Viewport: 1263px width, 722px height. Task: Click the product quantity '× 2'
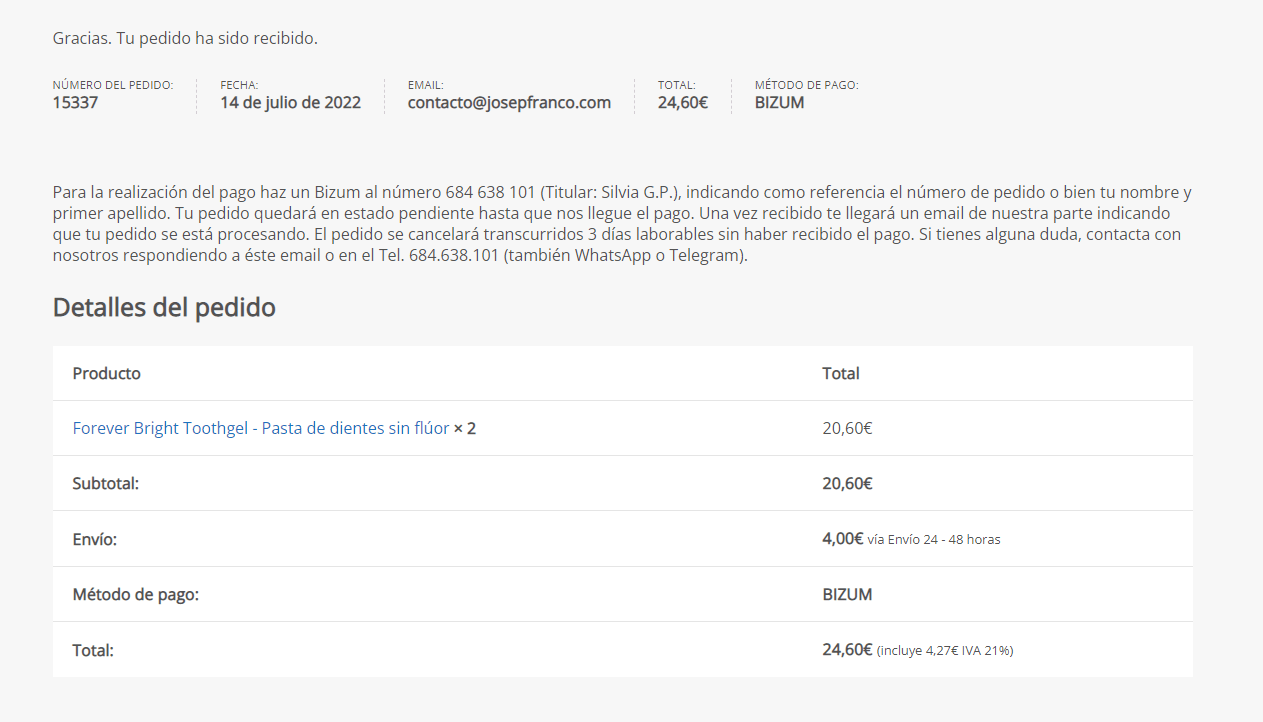(x=465, y=428)
